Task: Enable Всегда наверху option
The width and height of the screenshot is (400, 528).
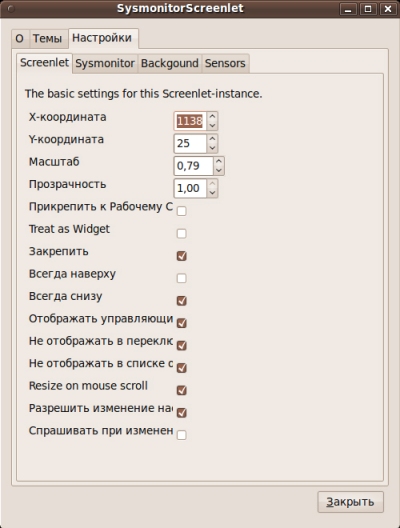Action: (181, 278)
